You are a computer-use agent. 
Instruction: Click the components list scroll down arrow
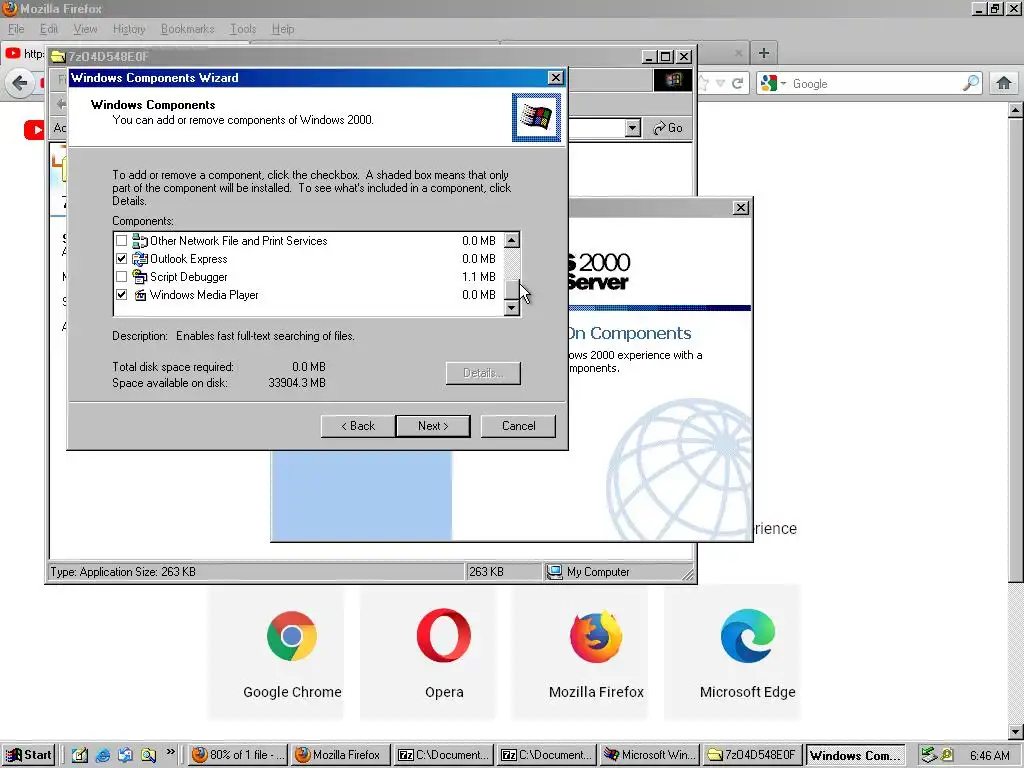pos(512,308)
